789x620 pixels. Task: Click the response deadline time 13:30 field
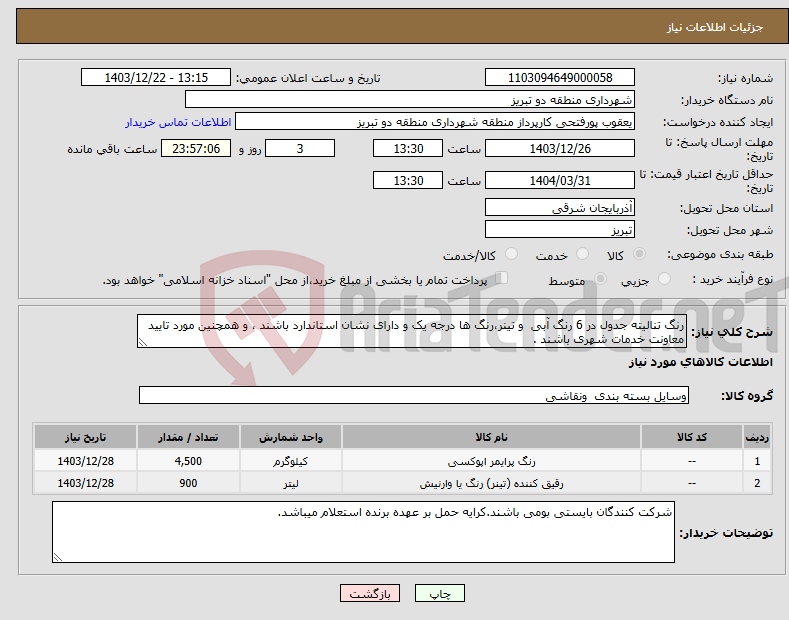pyautogui.click(x=408, y=148)
